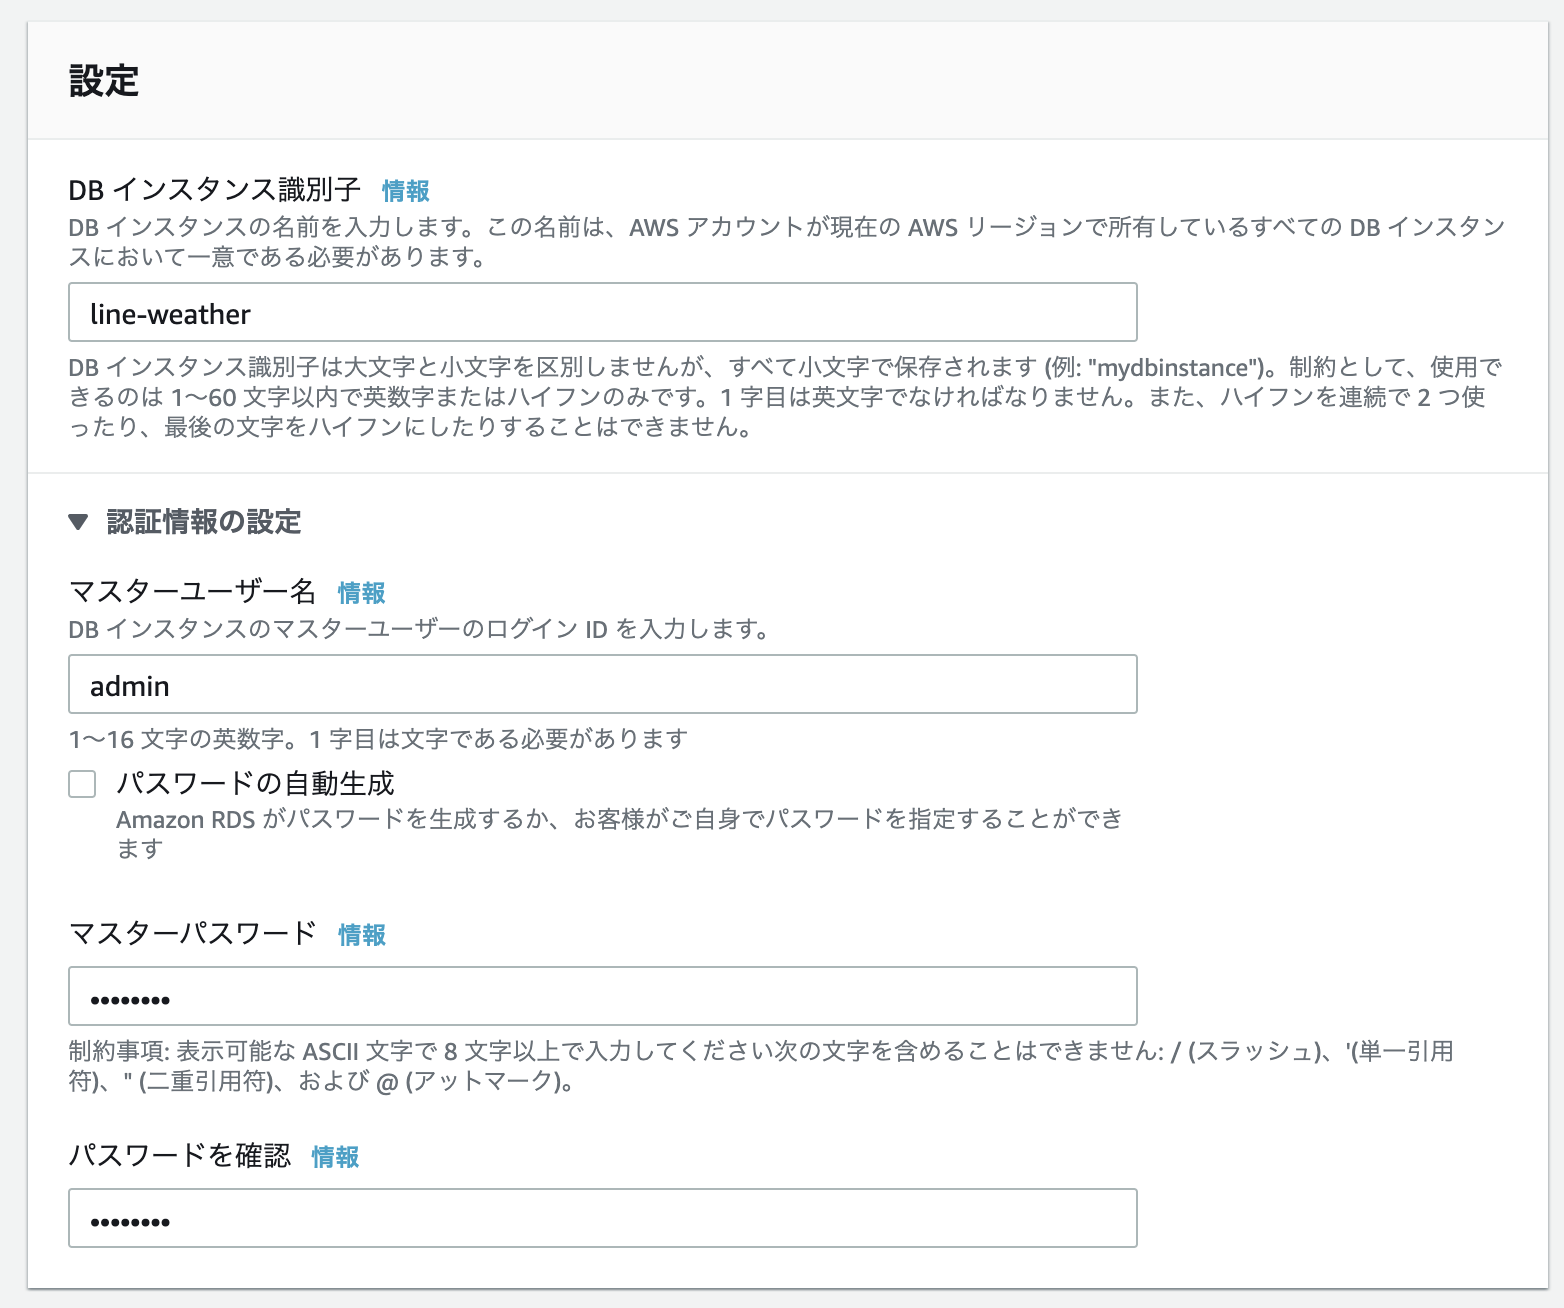Click the disclosure triangle beside 認証情報の設定

tap(77, 521)
